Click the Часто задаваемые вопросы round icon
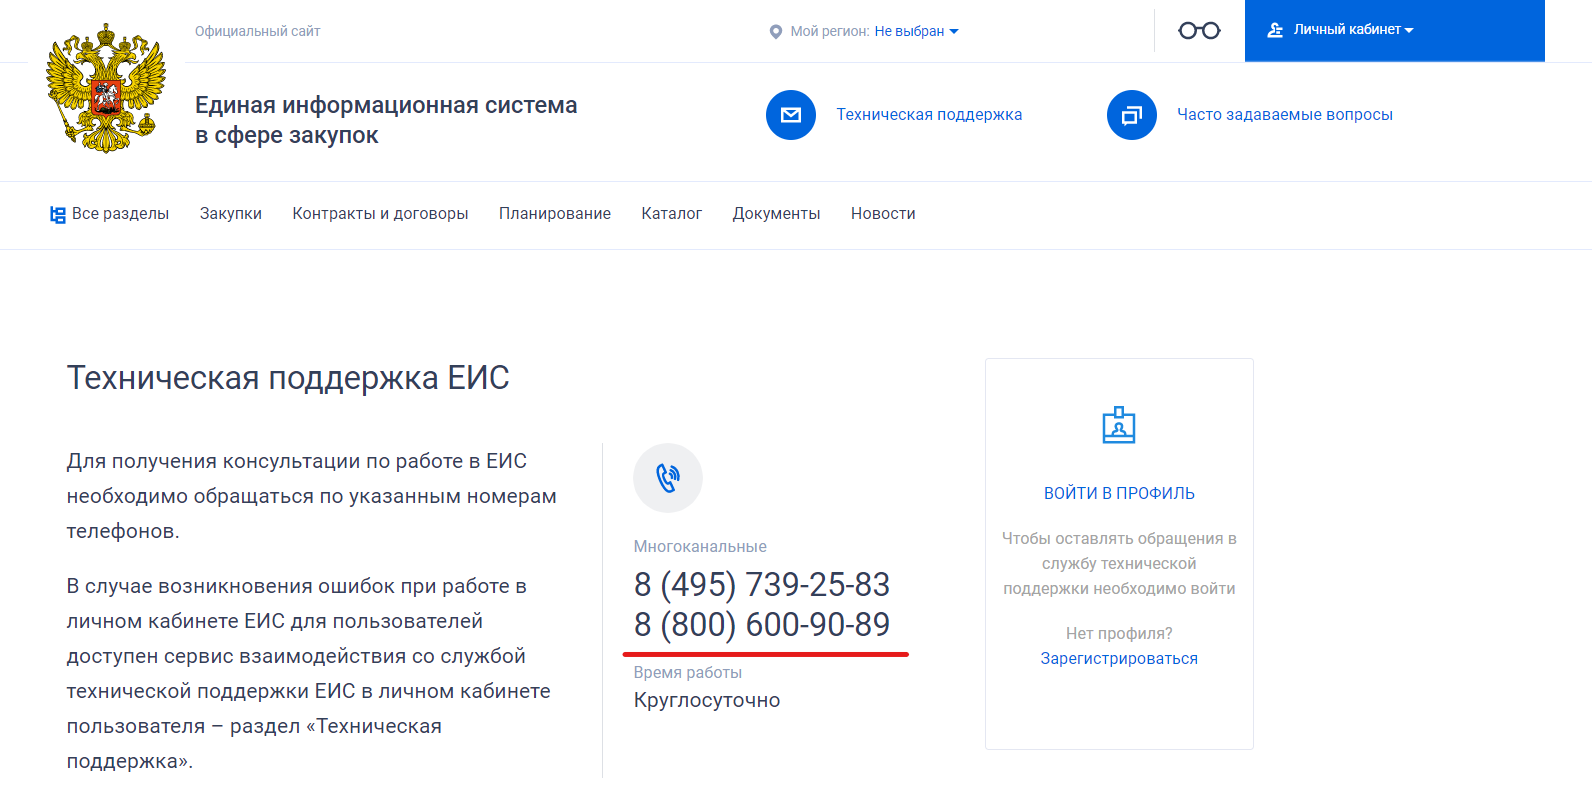Viewport: 1592px width, 803px height. 1132,115
